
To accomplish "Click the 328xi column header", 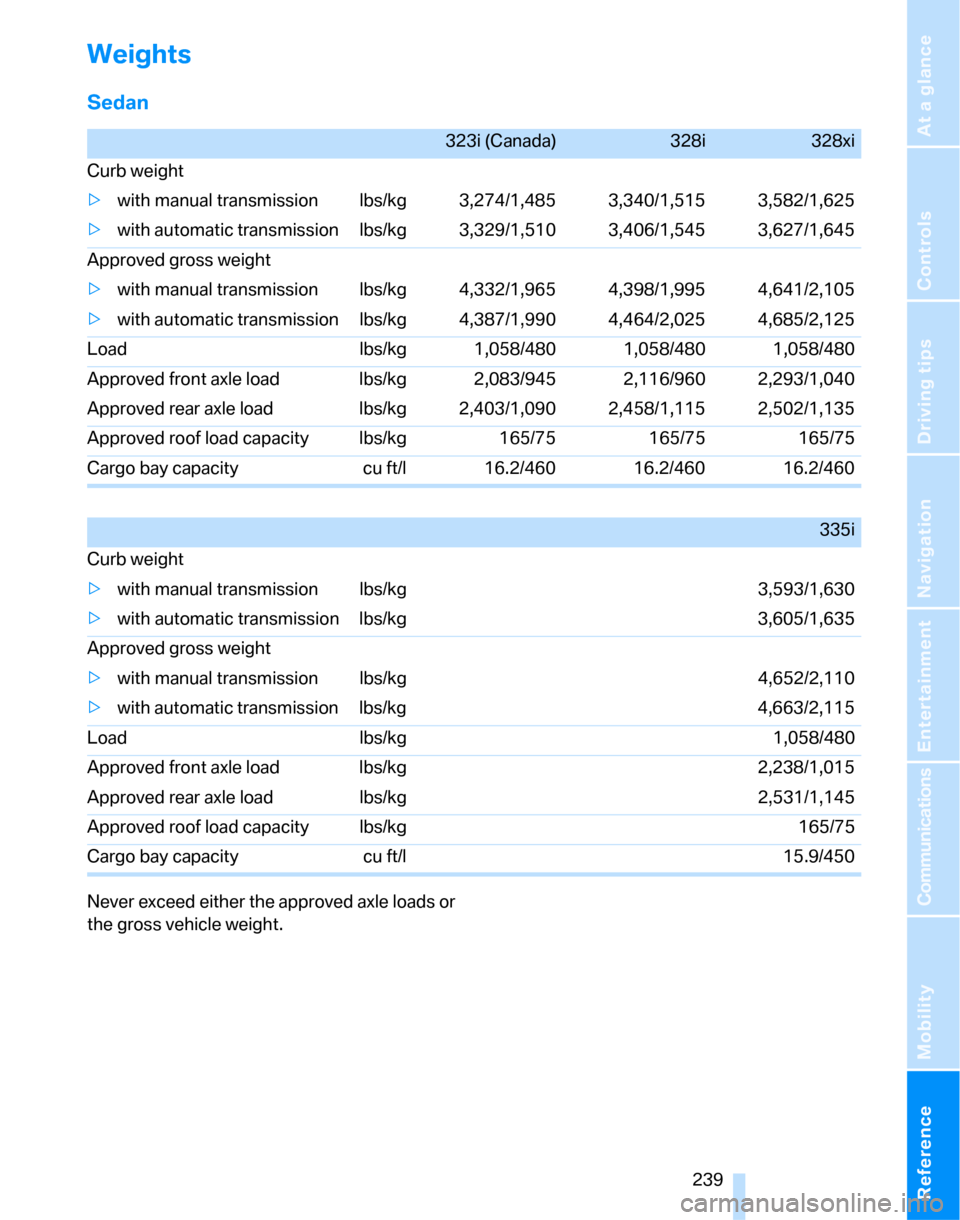I will (833, 141).
